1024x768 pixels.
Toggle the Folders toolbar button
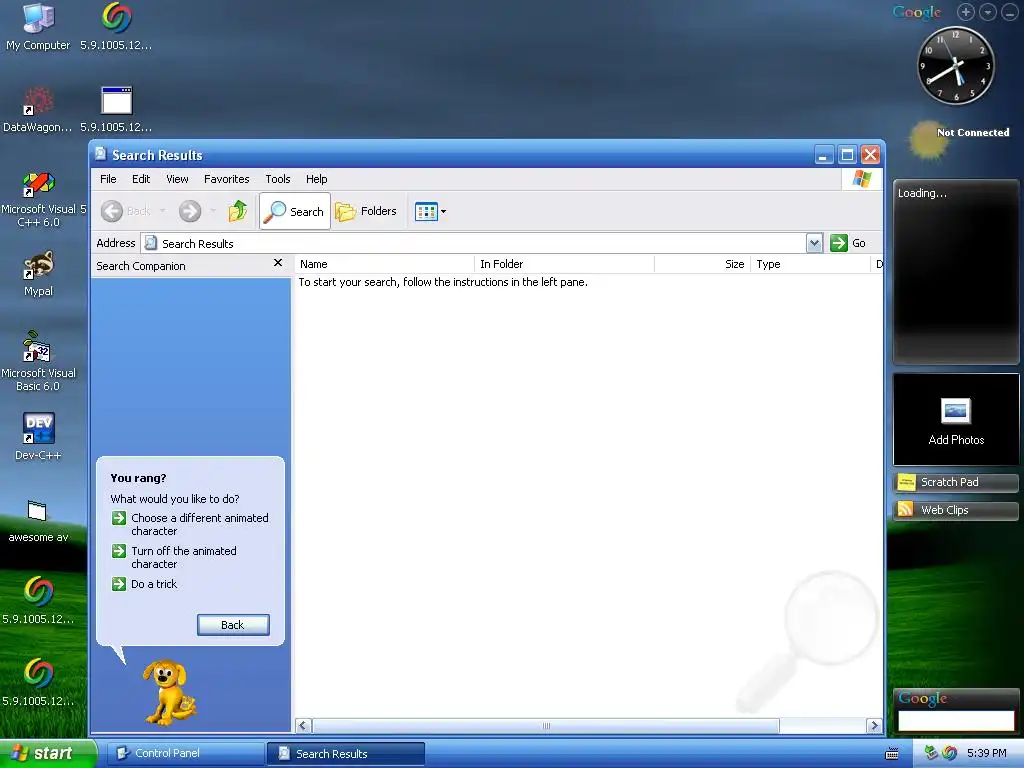click(366, 211)
